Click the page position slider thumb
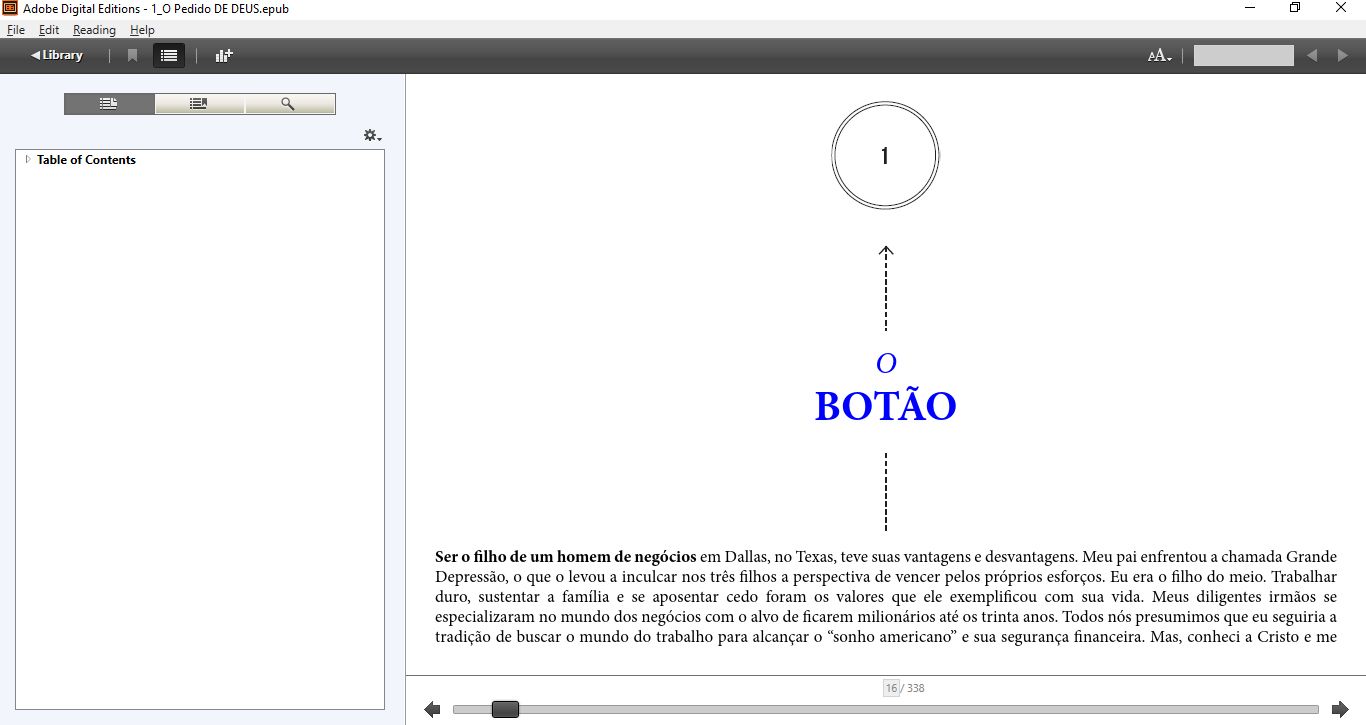Image resolution: width=1366 pixels, height=725 pixels. click(x=505, y=709)
